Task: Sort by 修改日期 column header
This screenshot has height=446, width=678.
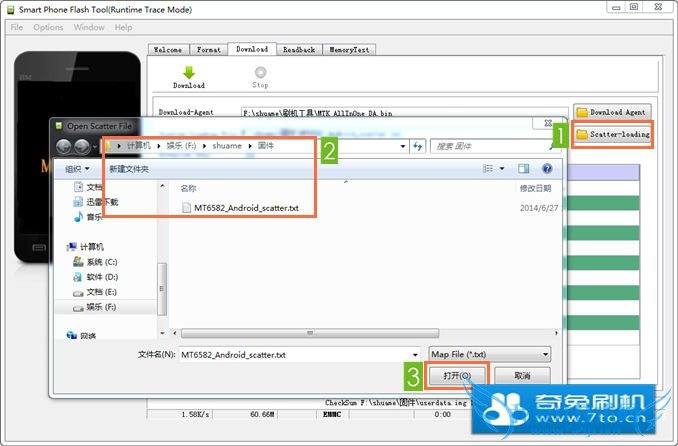Action: (535, 188)
